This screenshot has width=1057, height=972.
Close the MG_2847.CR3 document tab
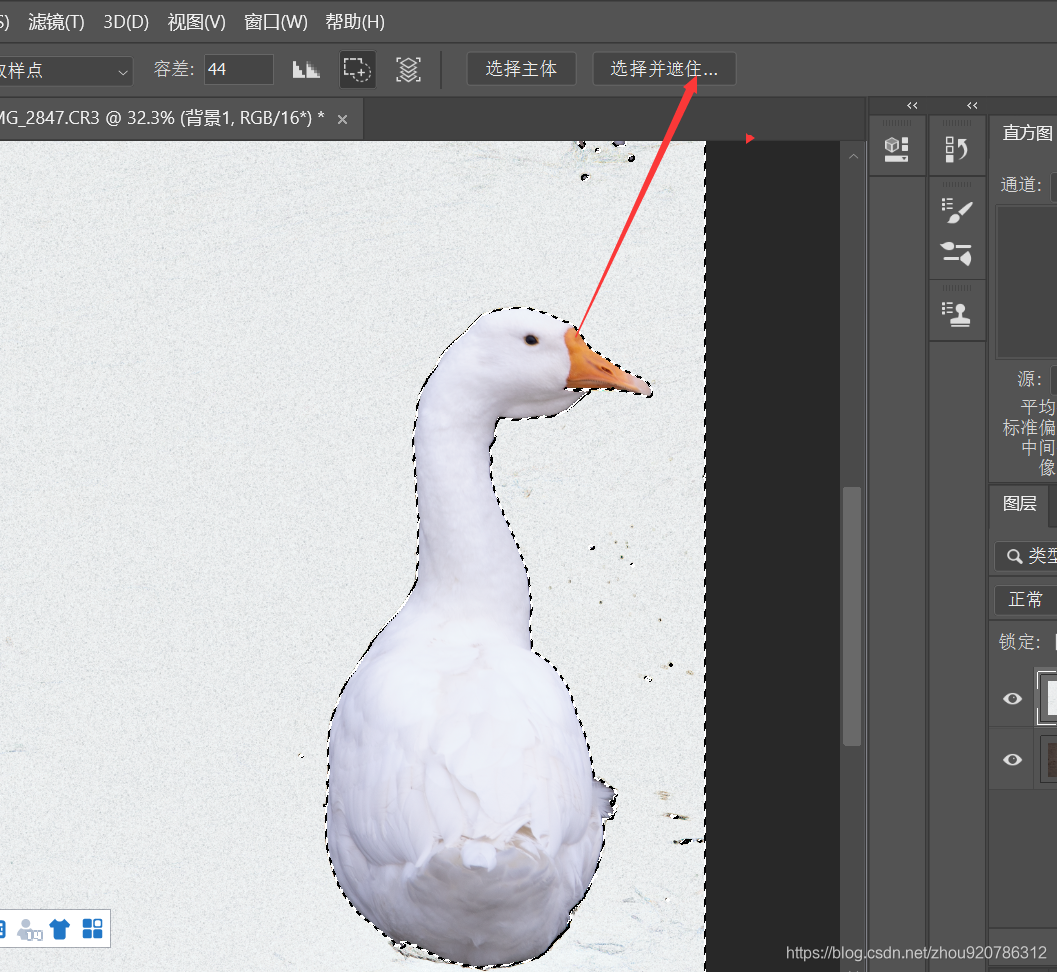pyautogui.click(x=342, y=120)
